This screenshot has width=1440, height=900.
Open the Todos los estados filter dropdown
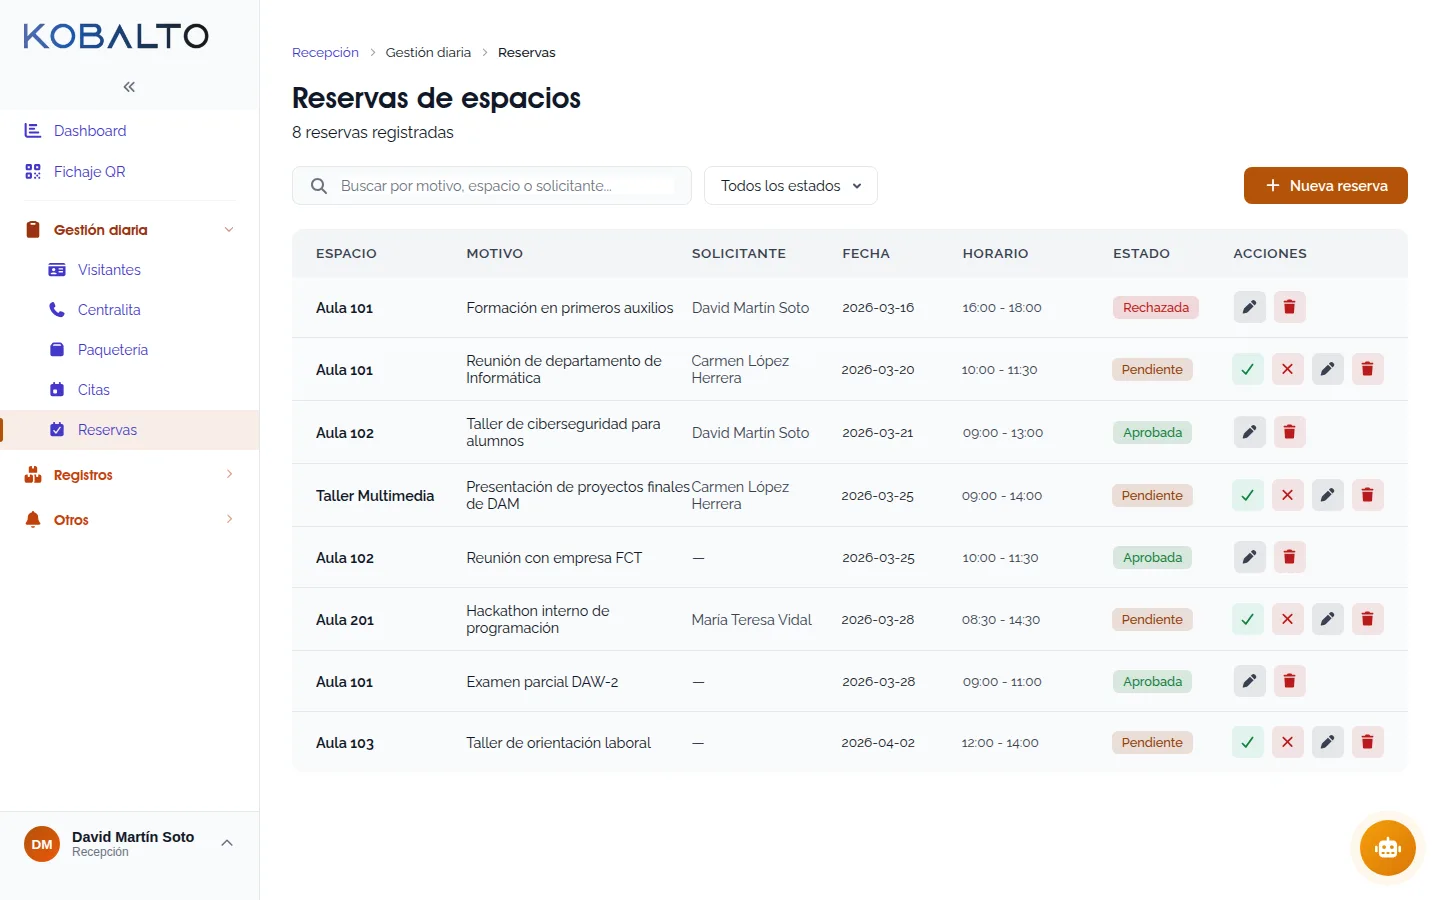[790, 186]
